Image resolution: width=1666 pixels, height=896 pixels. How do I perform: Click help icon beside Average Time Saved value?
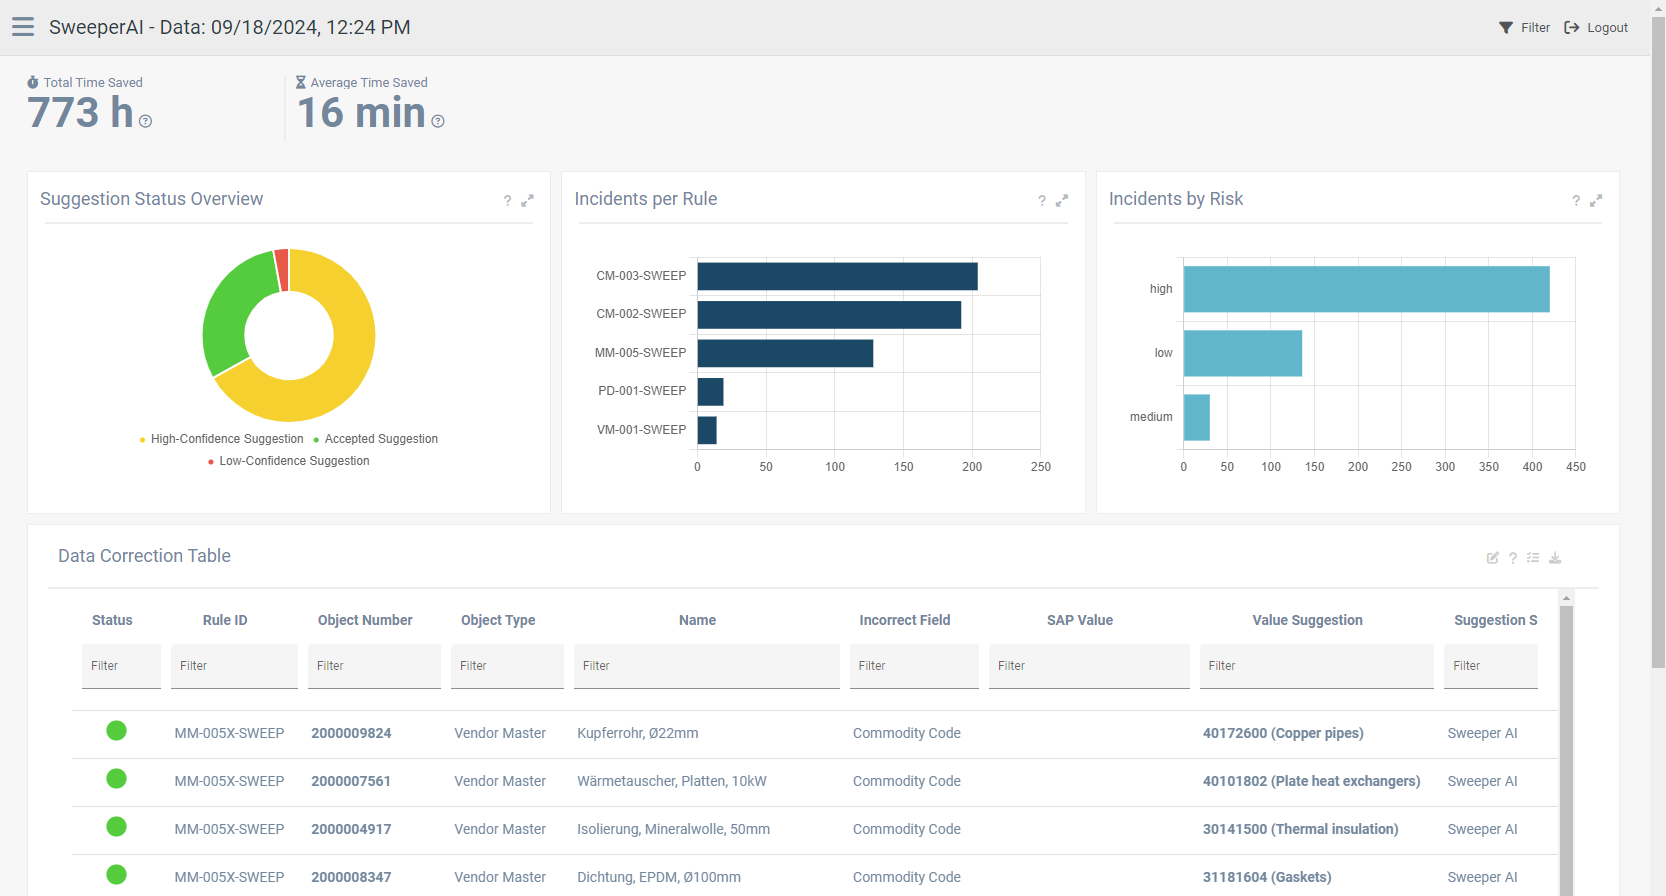(438, 121)
